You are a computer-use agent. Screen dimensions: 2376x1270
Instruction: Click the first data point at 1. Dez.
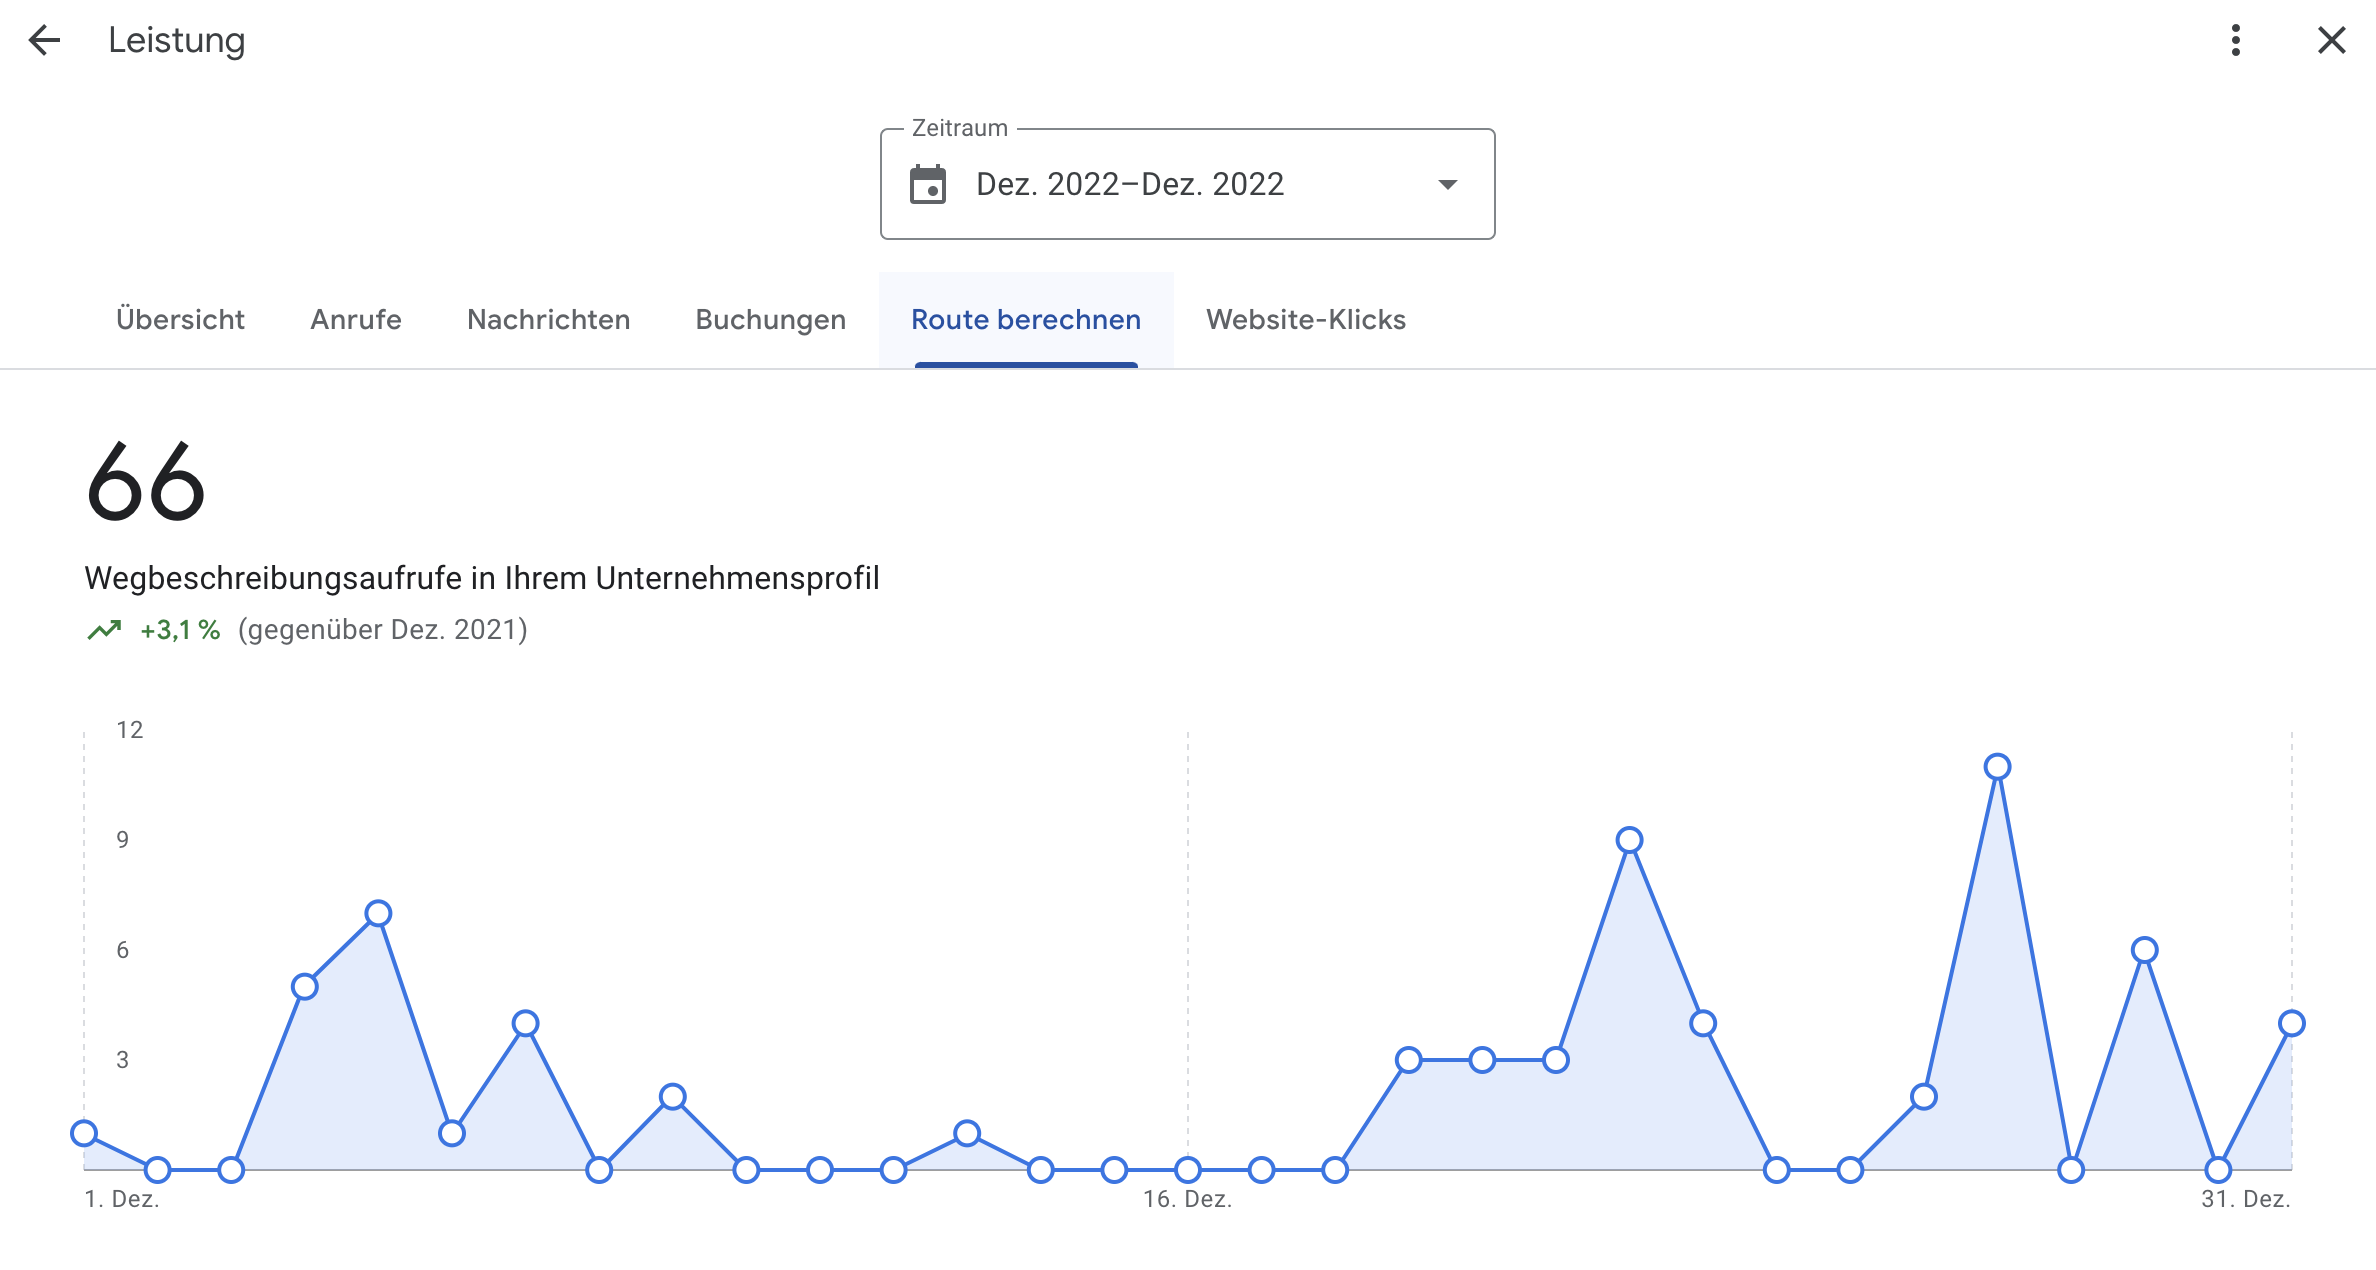coord(84,1133)
